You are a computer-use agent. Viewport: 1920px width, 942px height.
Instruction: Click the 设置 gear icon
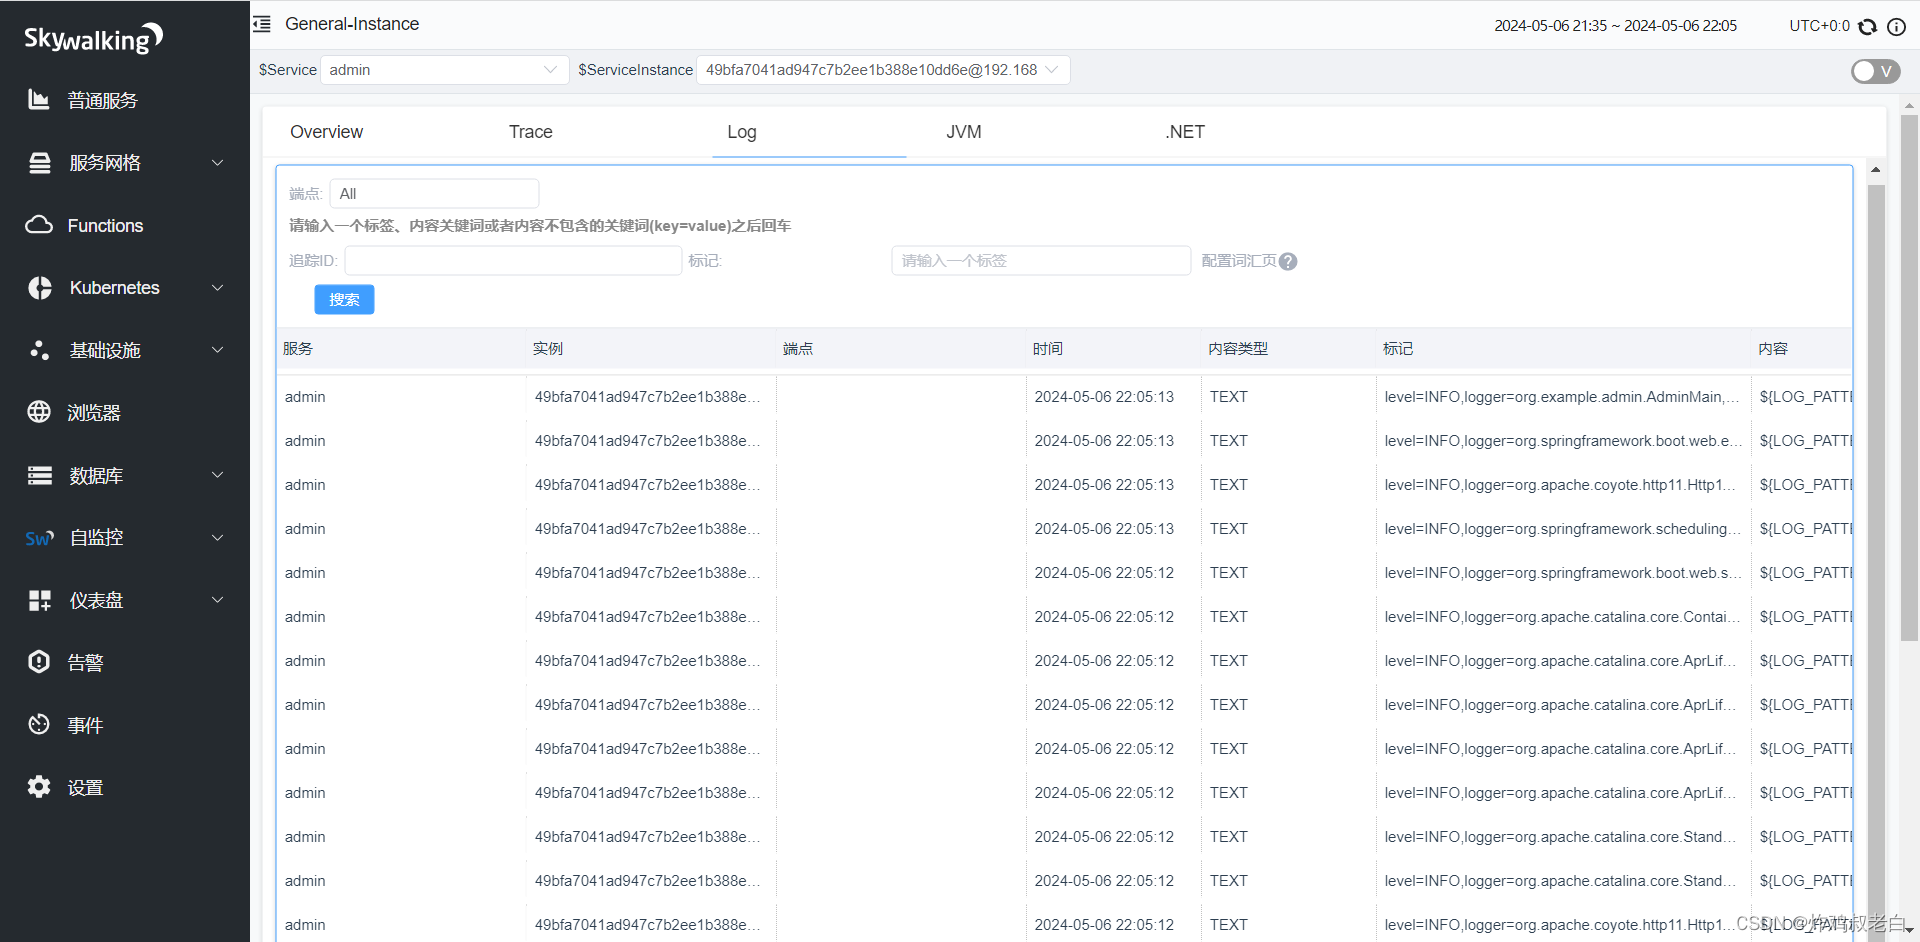[39, 787]
